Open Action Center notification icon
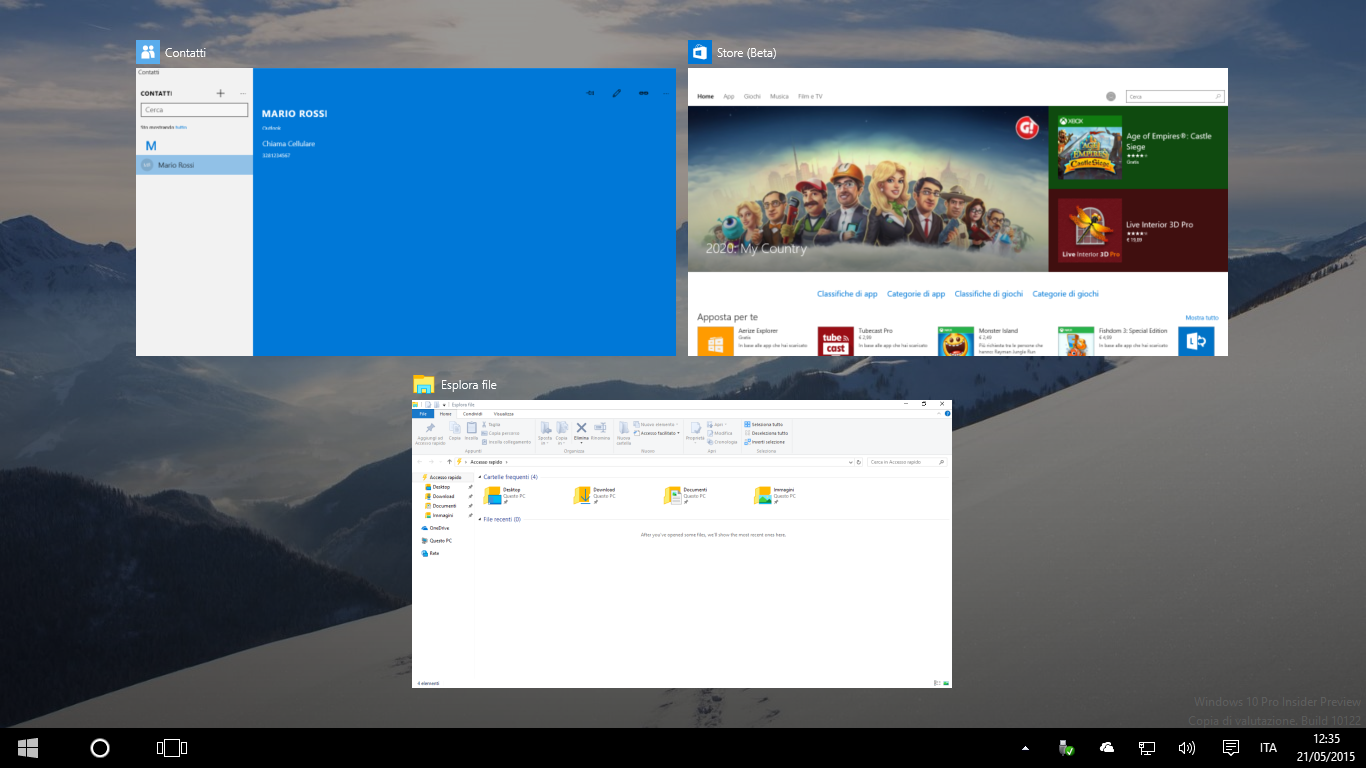 pyautogui.click(x=1231, y=748)
